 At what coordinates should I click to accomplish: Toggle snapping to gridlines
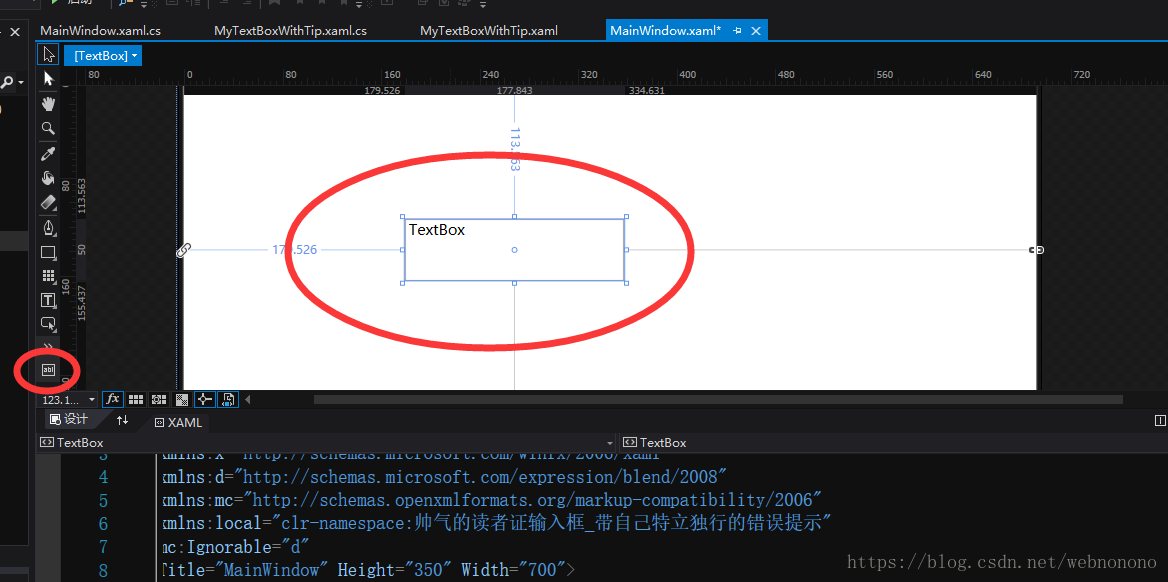(x=159, y=399)
